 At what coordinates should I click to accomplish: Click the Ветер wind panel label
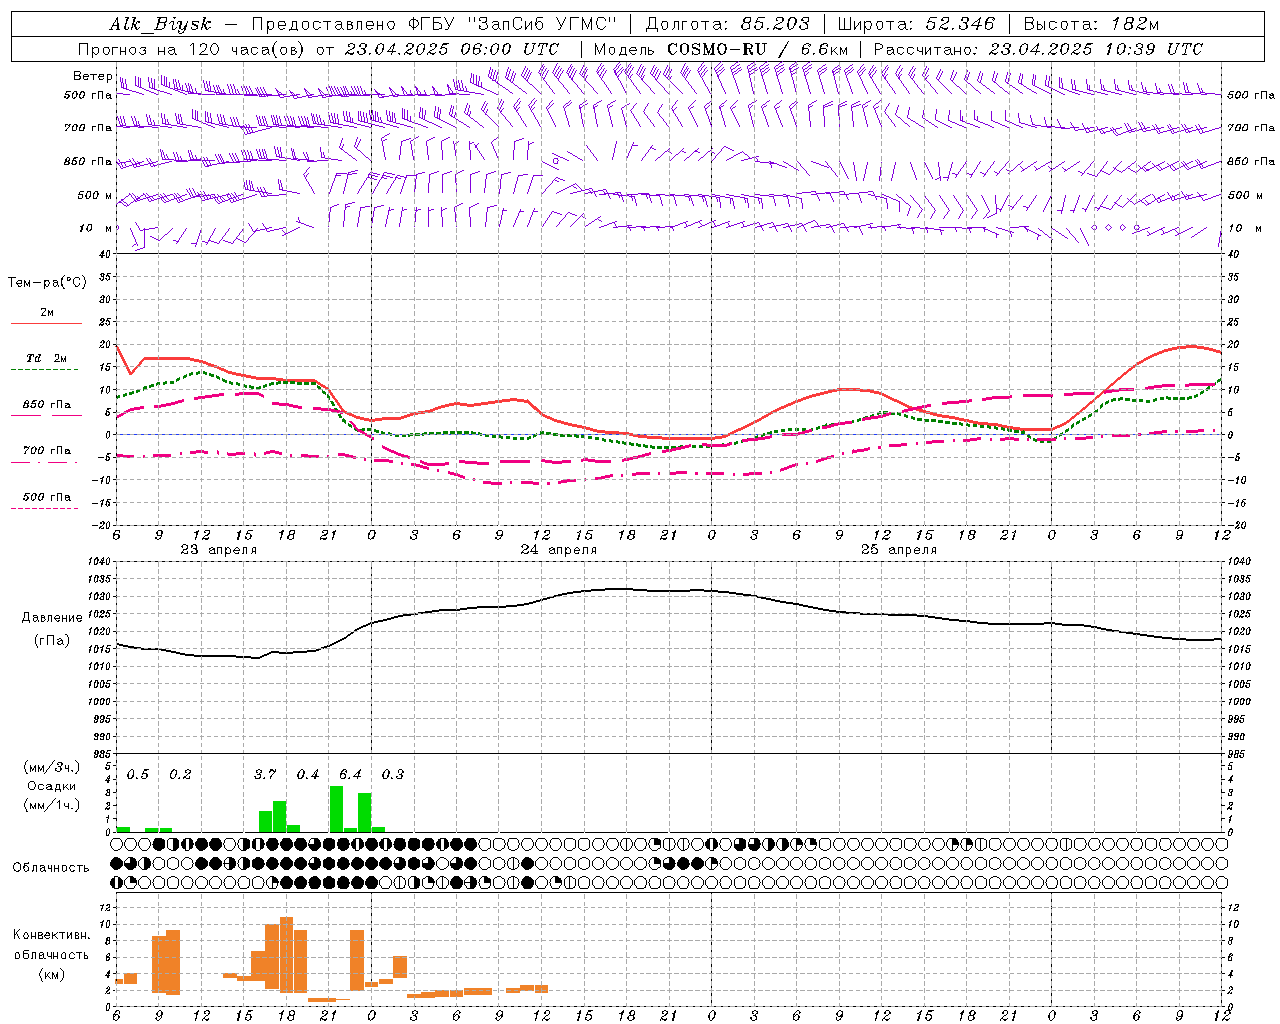(92, 76)
